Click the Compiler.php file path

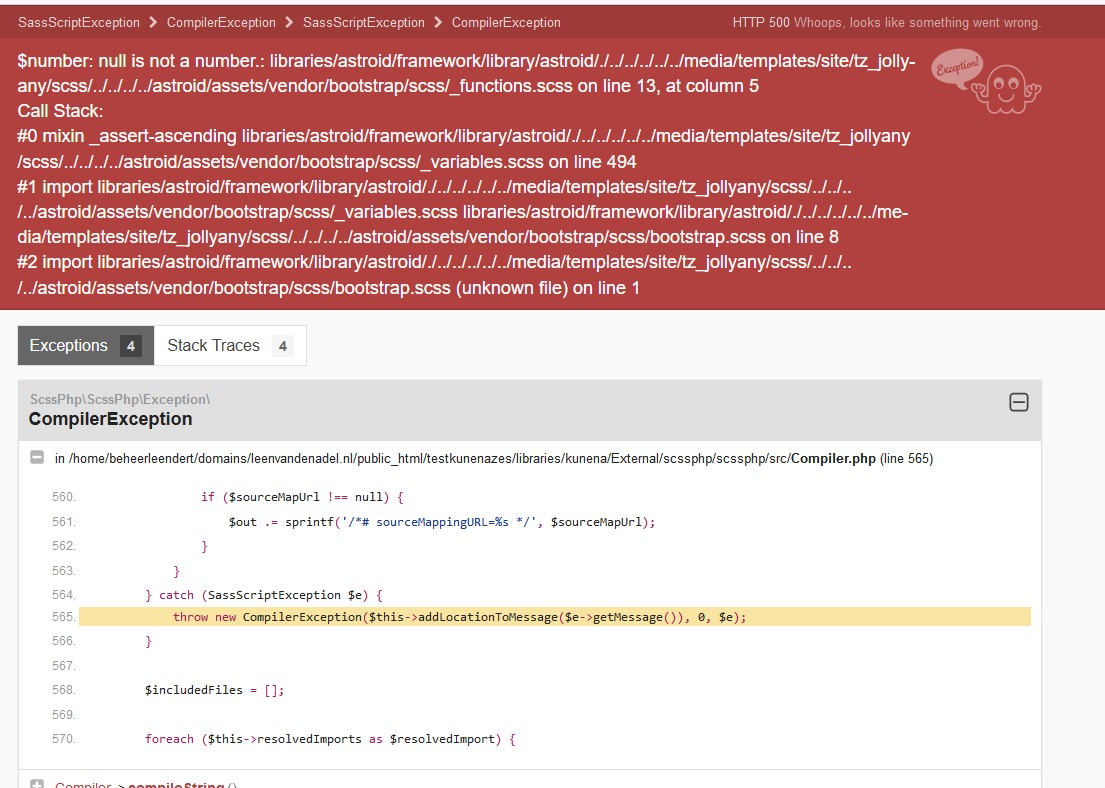pyautogui.click(x=470, y=458)
